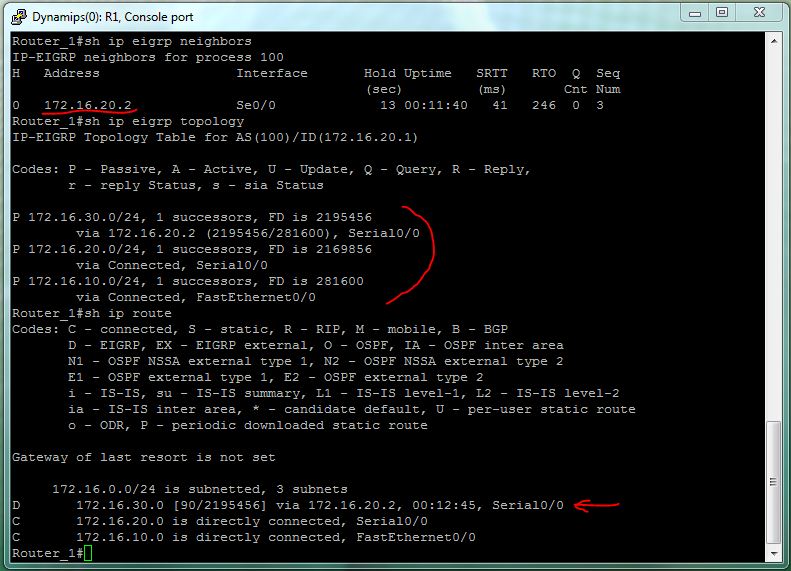
Task: Click the 'Uptime' column header
Action: click(428, 73)
